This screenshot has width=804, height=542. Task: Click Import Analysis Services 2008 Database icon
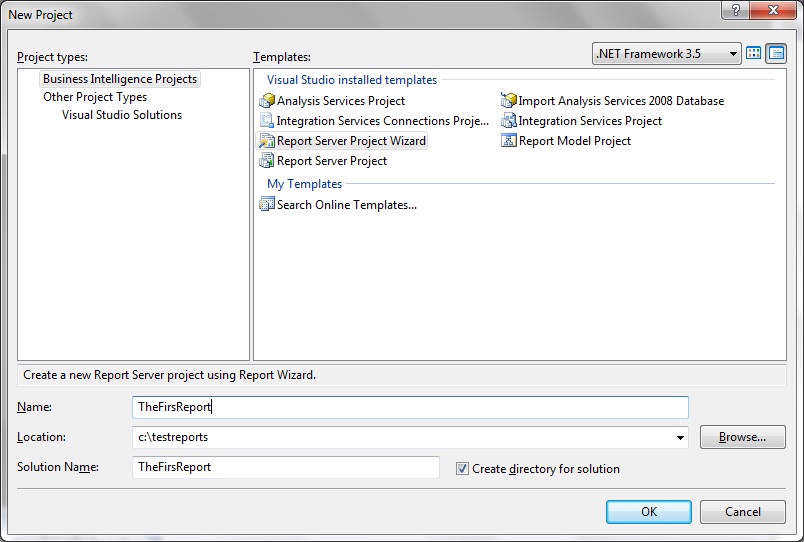click(x=509, y=101)
